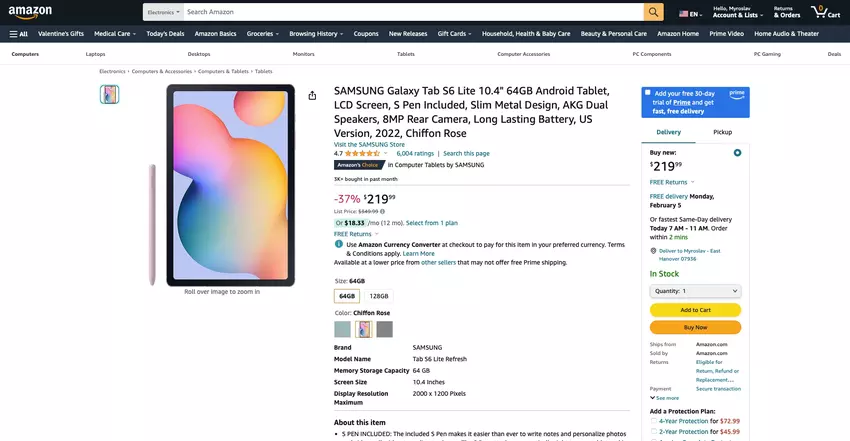Check the free 30-day Prime trial box
This screenshot has height=441, width=850.
pos(647,93)
